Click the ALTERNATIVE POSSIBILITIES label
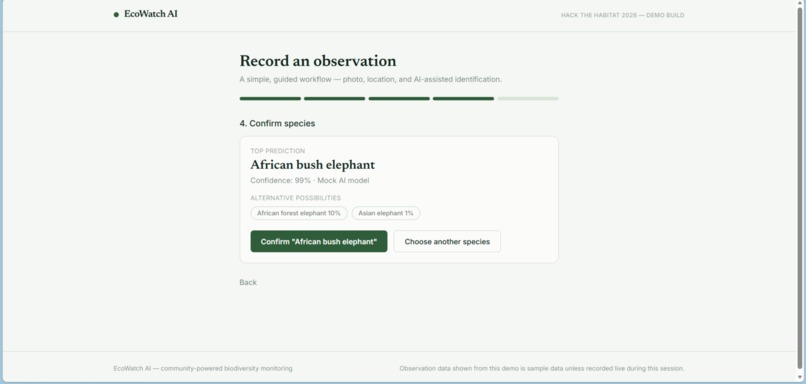The height and width of the screenshot is (384, 806). pyautogui.click(x=296, y=198)
